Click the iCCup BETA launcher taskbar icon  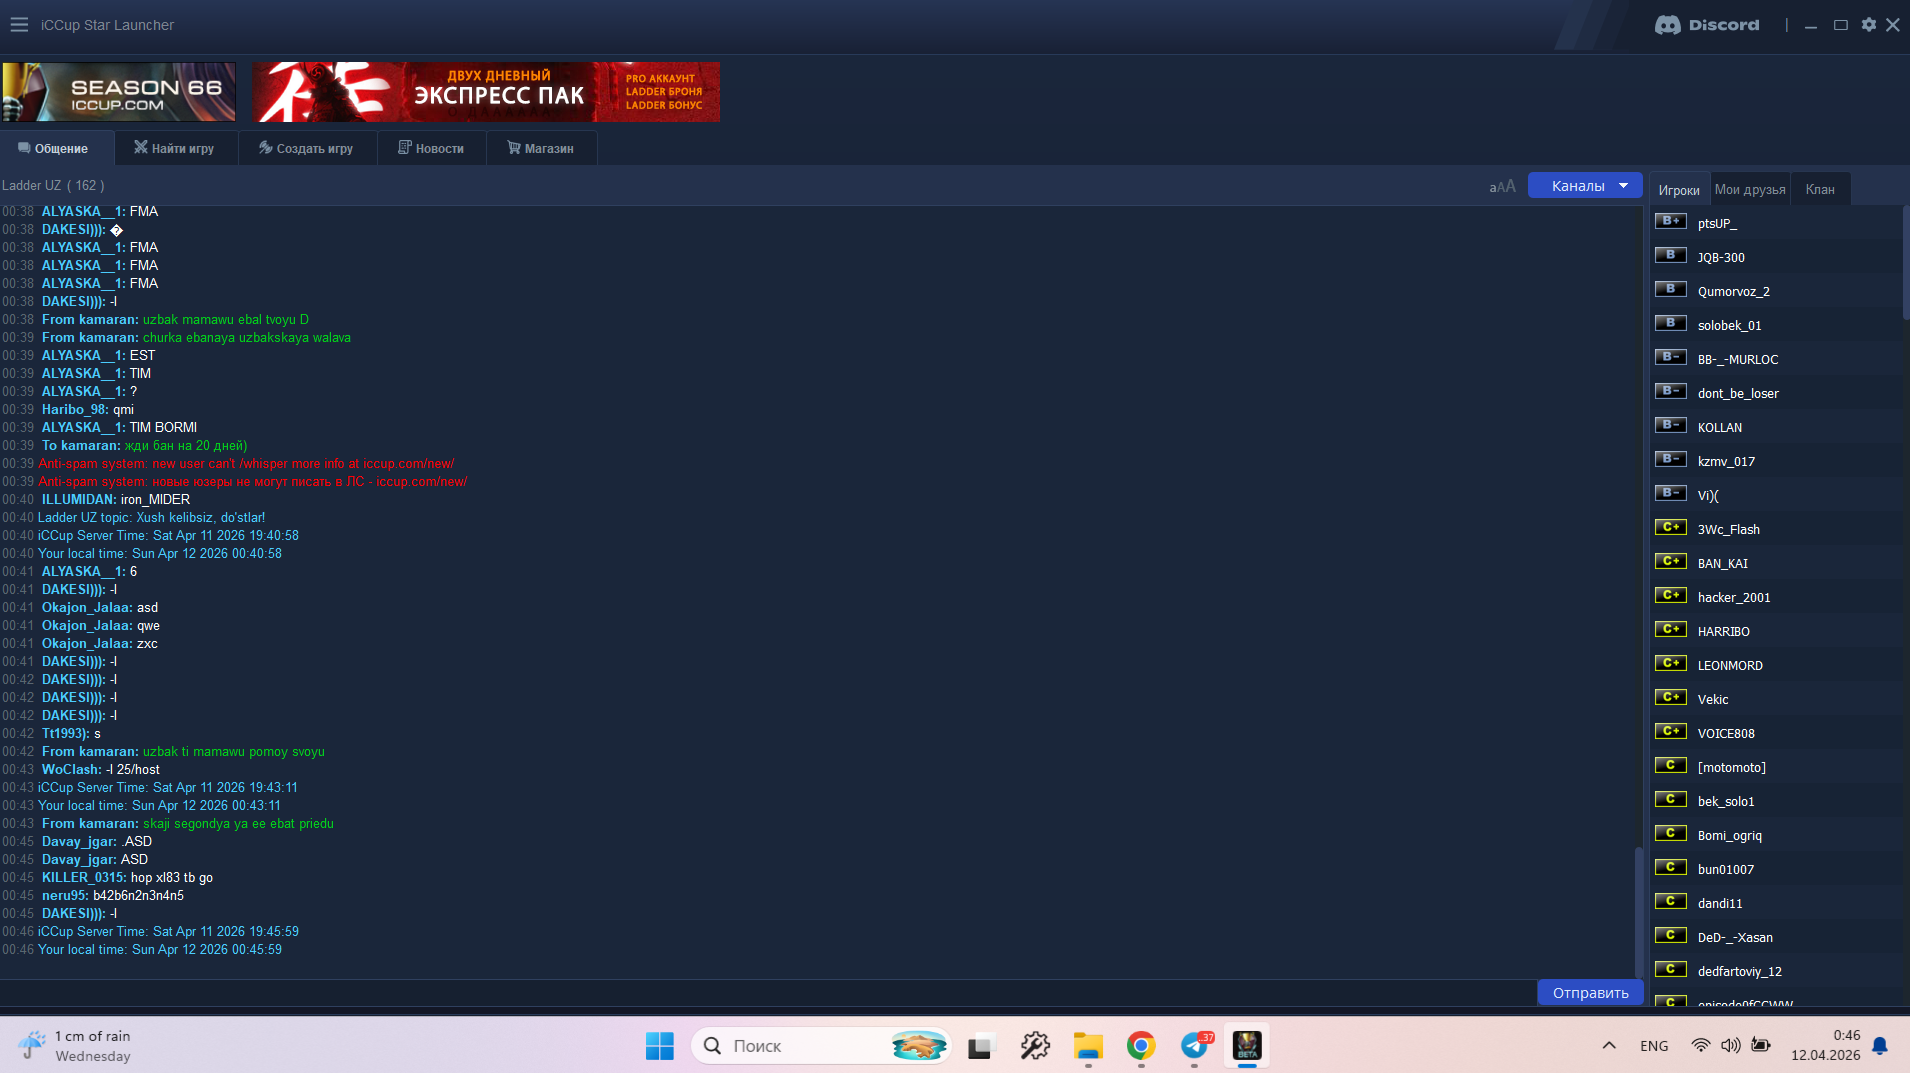pyautogui.click(x=1247, y=1046)
